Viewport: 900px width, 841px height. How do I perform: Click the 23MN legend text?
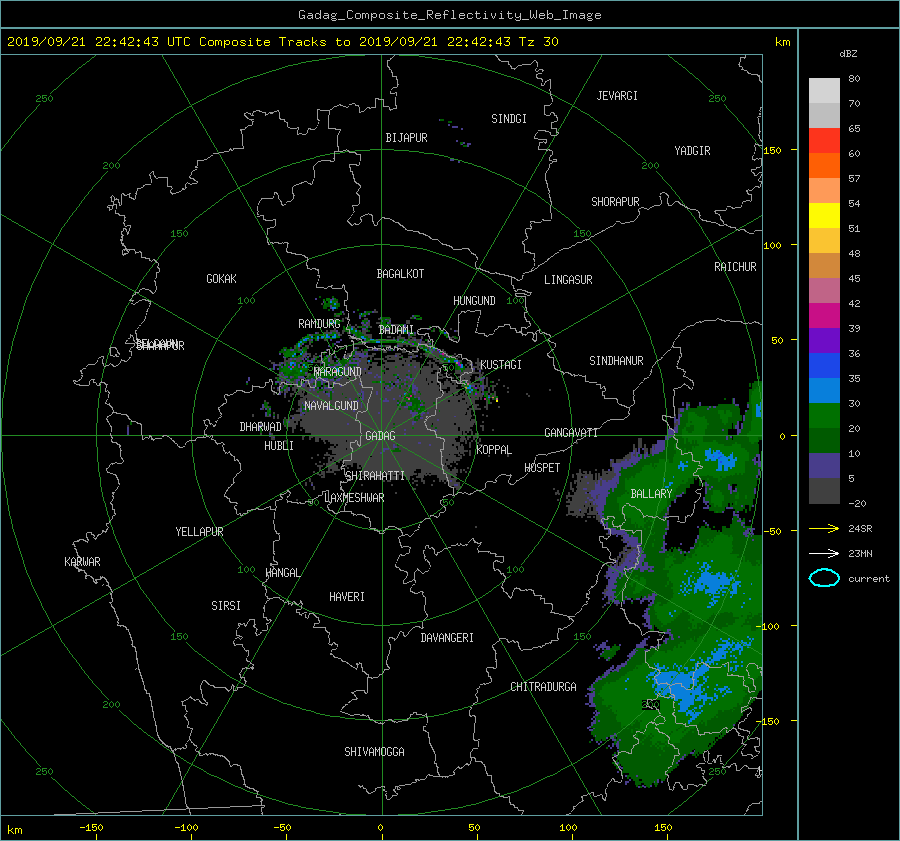pyautogui.click(x=860, y=554)
